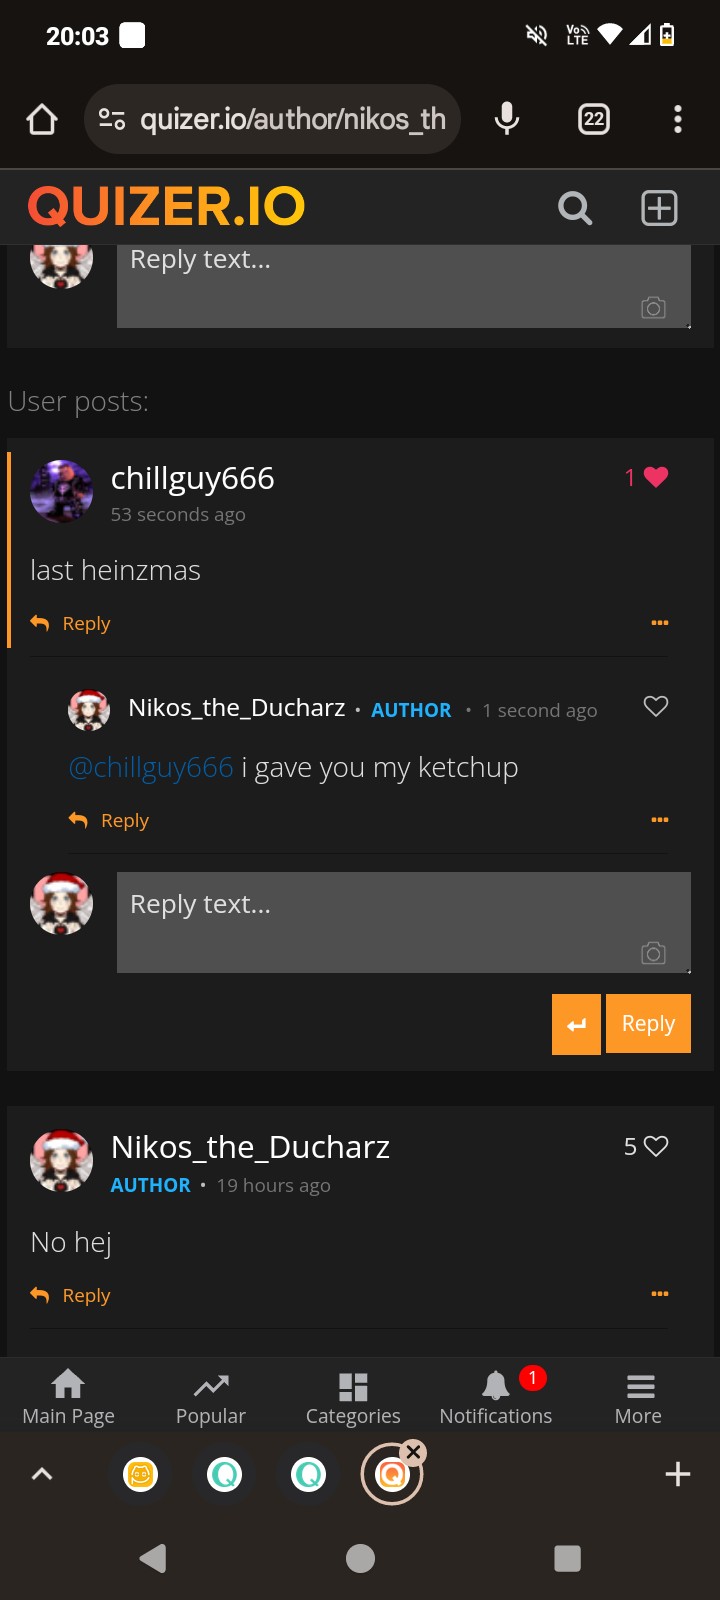Switch to the Categories tab

(353, 1397)
